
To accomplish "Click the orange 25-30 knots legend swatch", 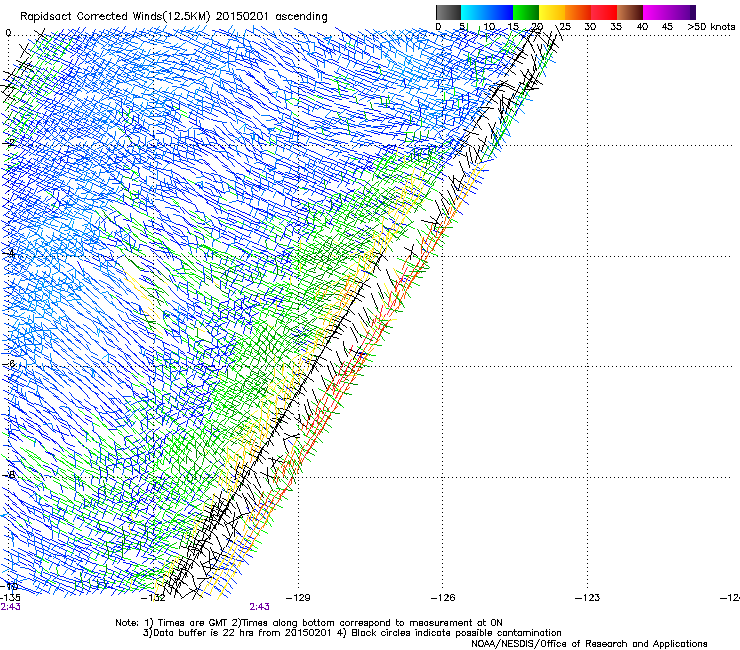I will 578,12.
